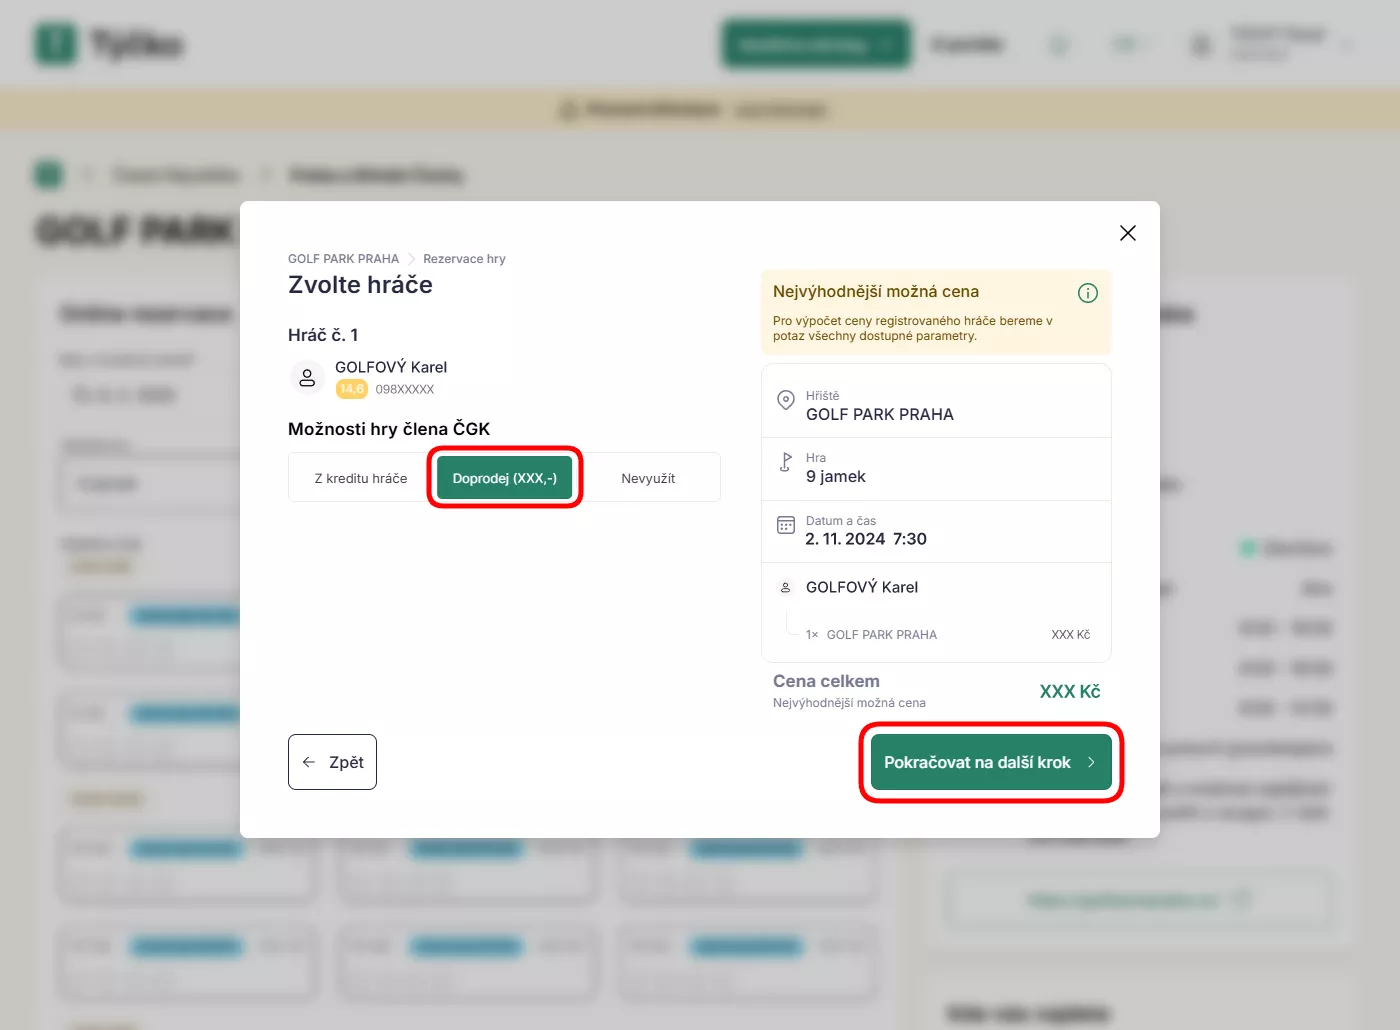This screenshot has width=1400, height=1030.
Task: Click the player avatar icon for Hráč č. 1
Action: (x=307, y=378)
